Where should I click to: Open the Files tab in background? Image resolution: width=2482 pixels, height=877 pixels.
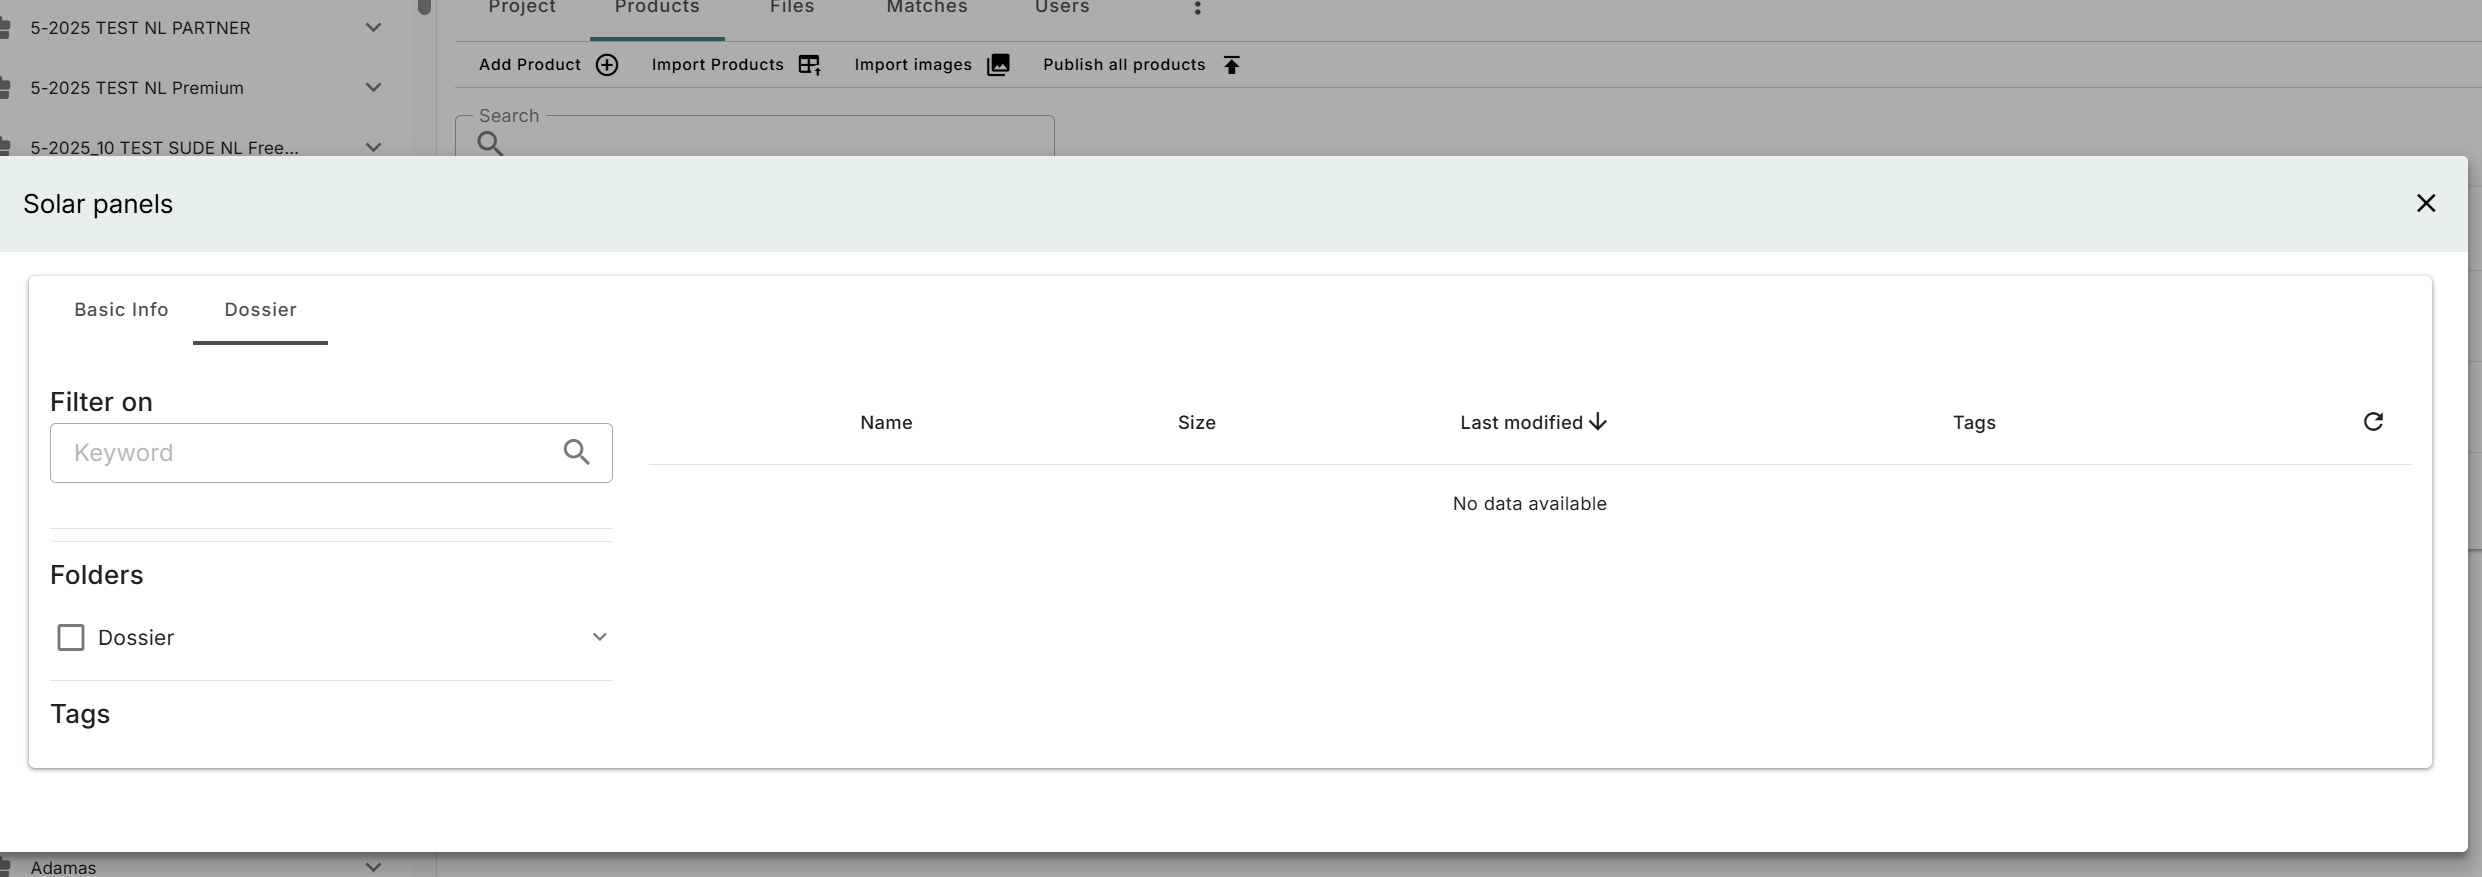[792, 8]
